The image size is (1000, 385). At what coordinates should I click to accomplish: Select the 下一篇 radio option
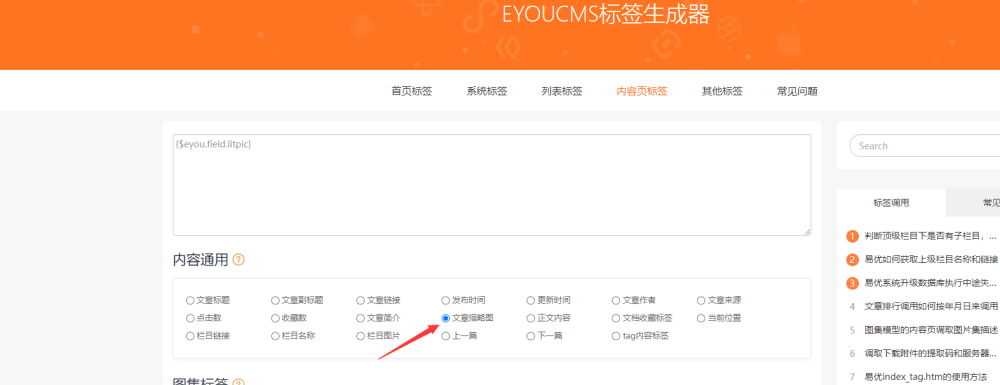click(x=531, y=336)
